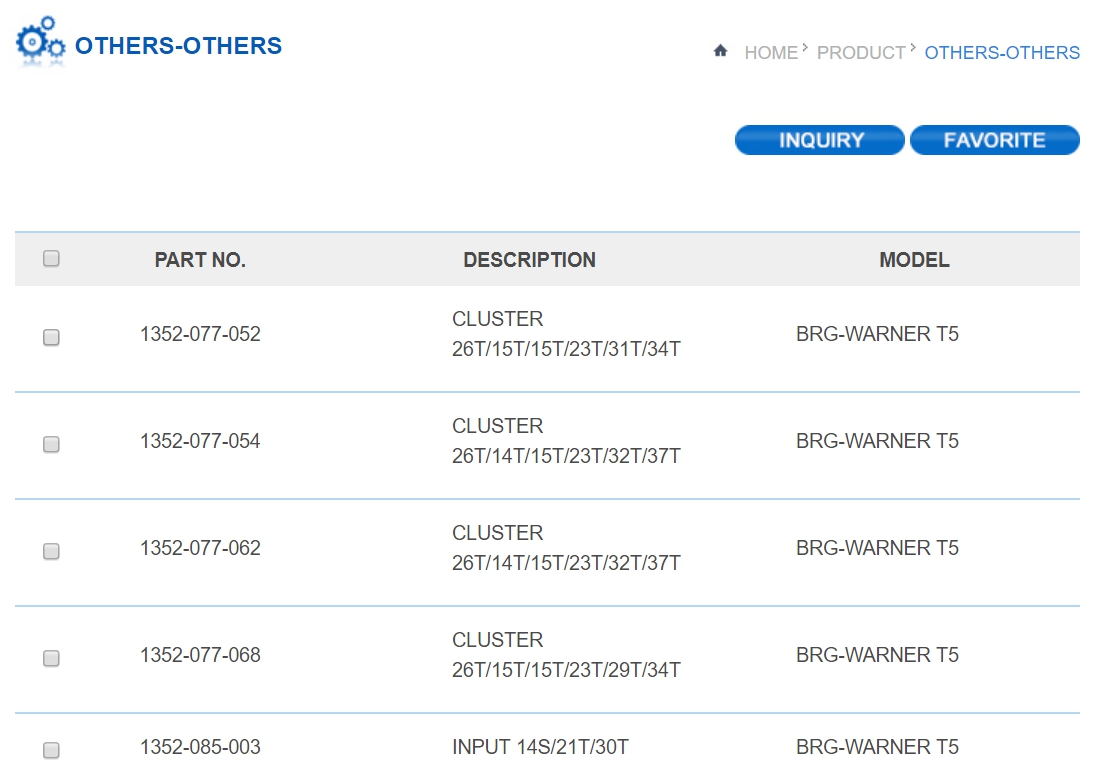Click the INPUT 14S/21T/30T description
Viewport: 1100px width, 771px height.
point(540,747)
